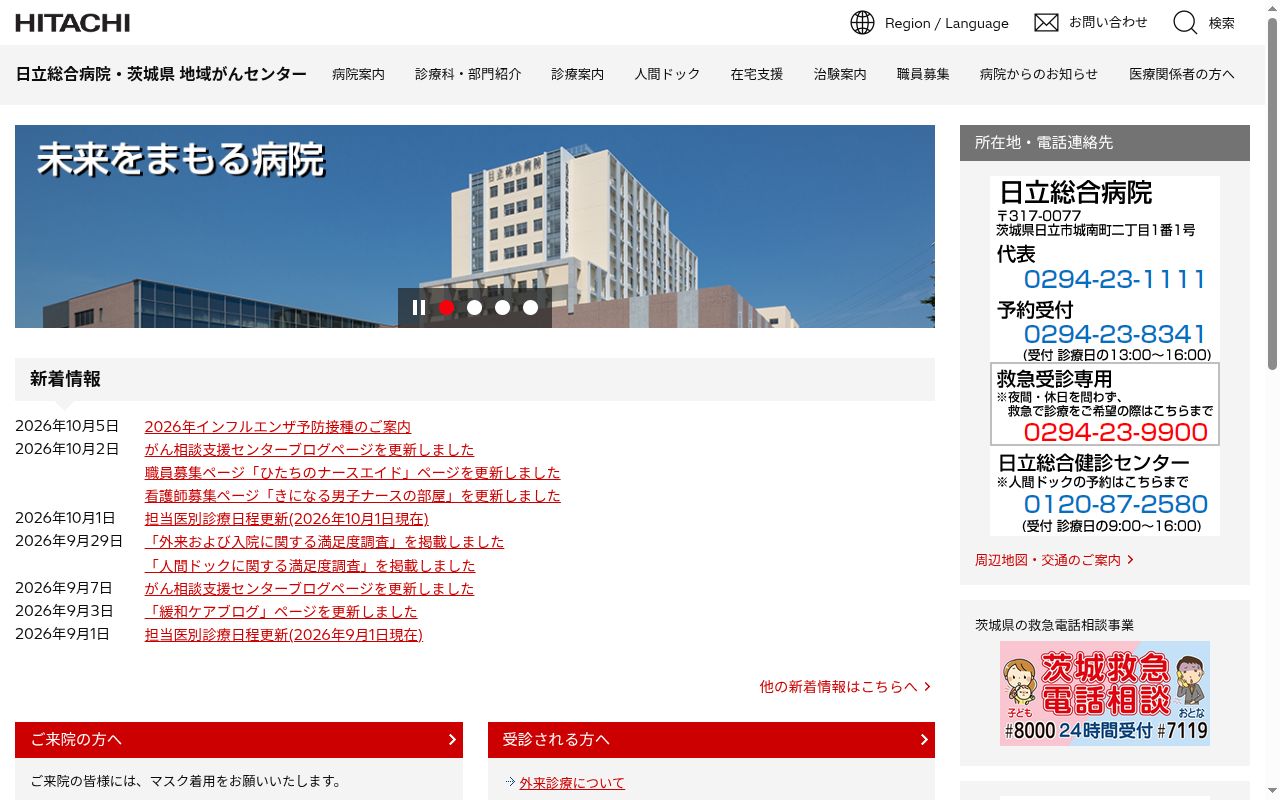Screen dimensions: 1280x800
Task: Click the mask notice ご来院の皆様には text
Action: (185, 781)
